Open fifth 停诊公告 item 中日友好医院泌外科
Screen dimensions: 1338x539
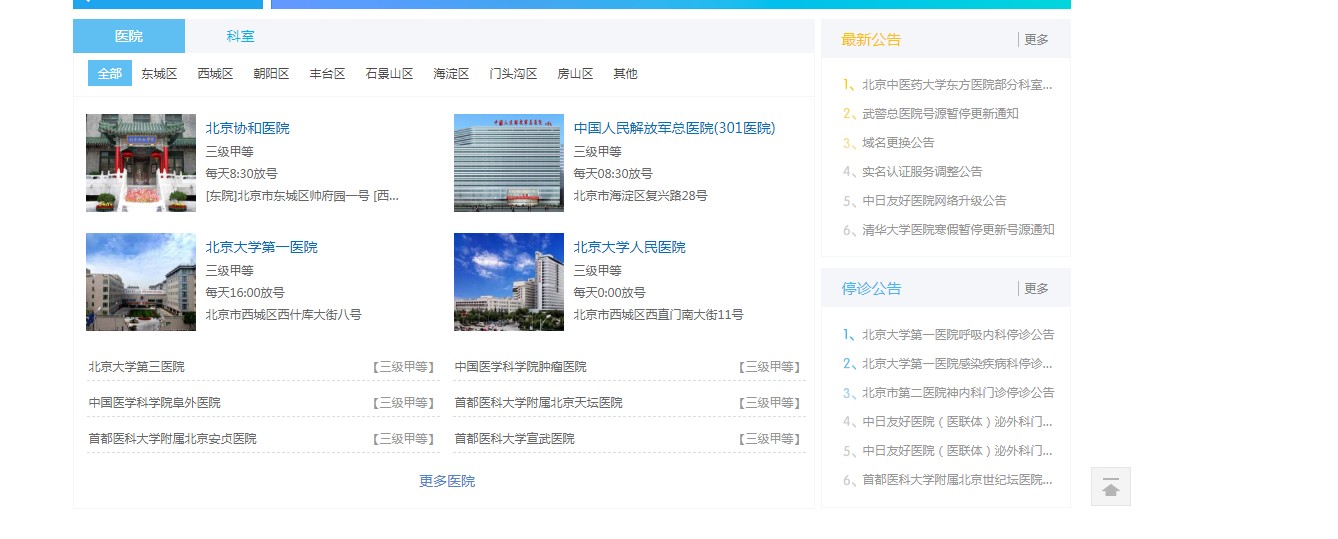[957, 451]
